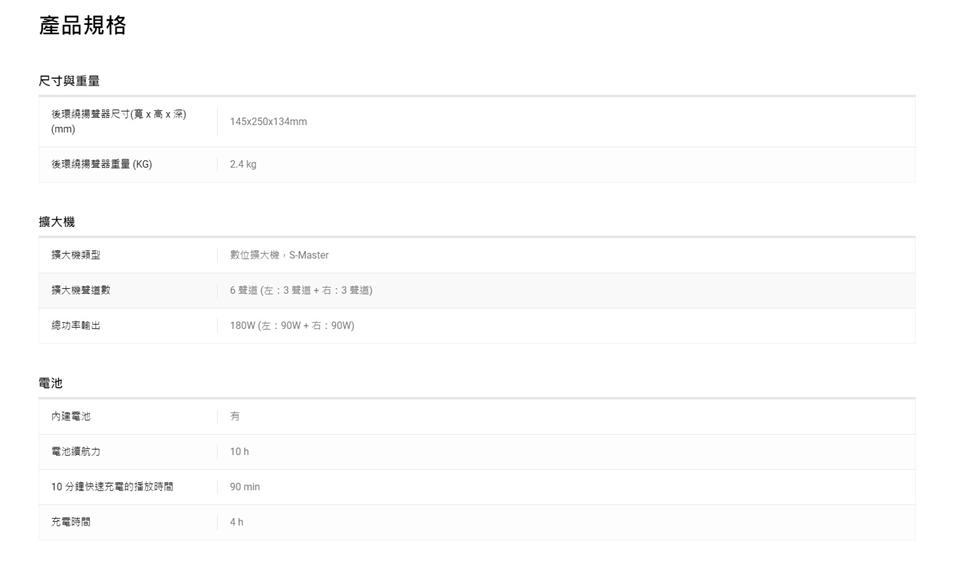Click the 10 分鐘快速充電的播放時間 label
The height and width of the screenshot is (563, 960).
(x=113, y=487)
